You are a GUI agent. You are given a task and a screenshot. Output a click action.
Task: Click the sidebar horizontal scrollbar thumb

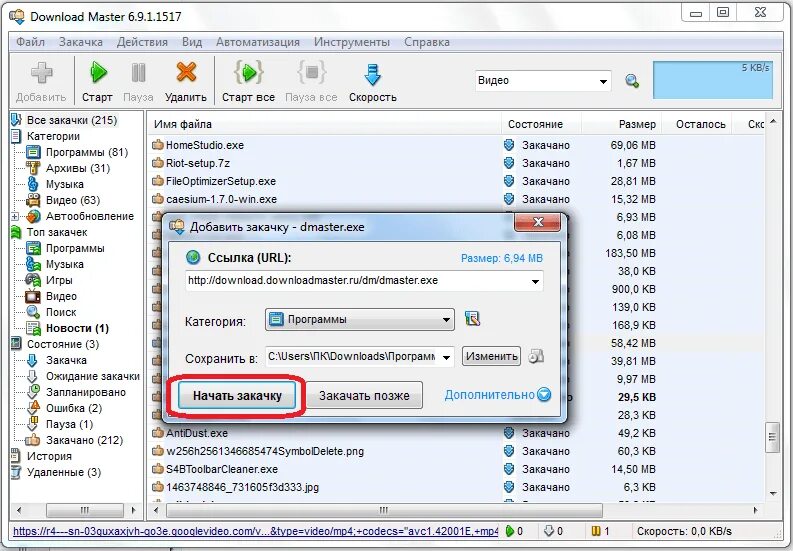[85, 510]
